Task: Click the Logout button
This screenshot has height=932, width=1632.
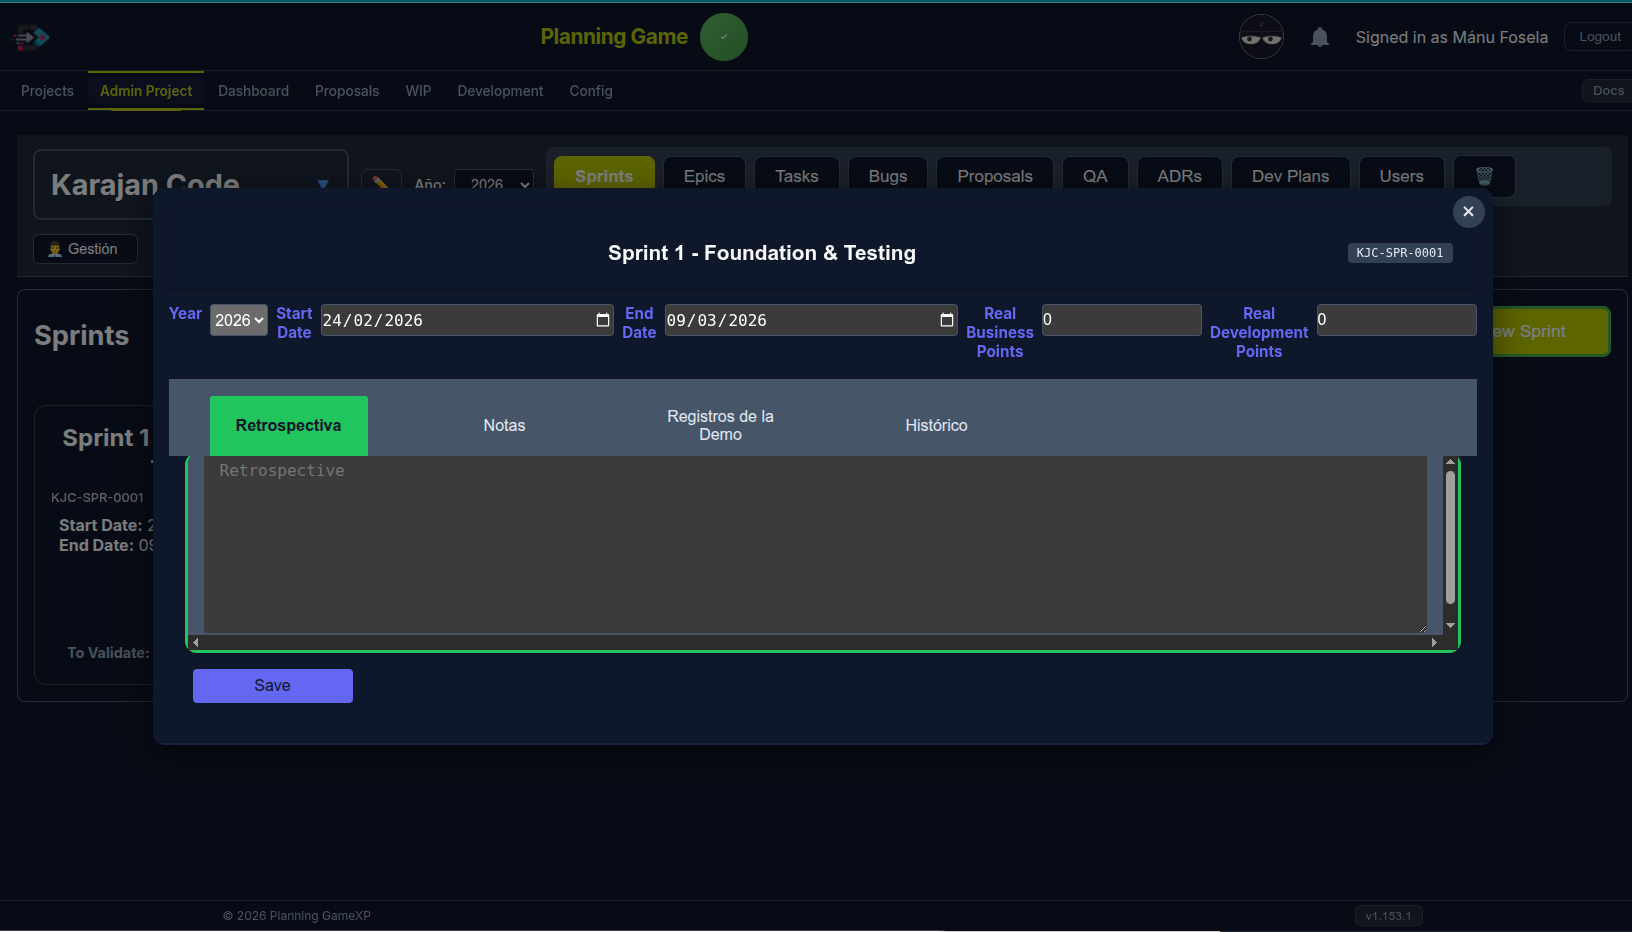Action: click(x=1598, y=37)
